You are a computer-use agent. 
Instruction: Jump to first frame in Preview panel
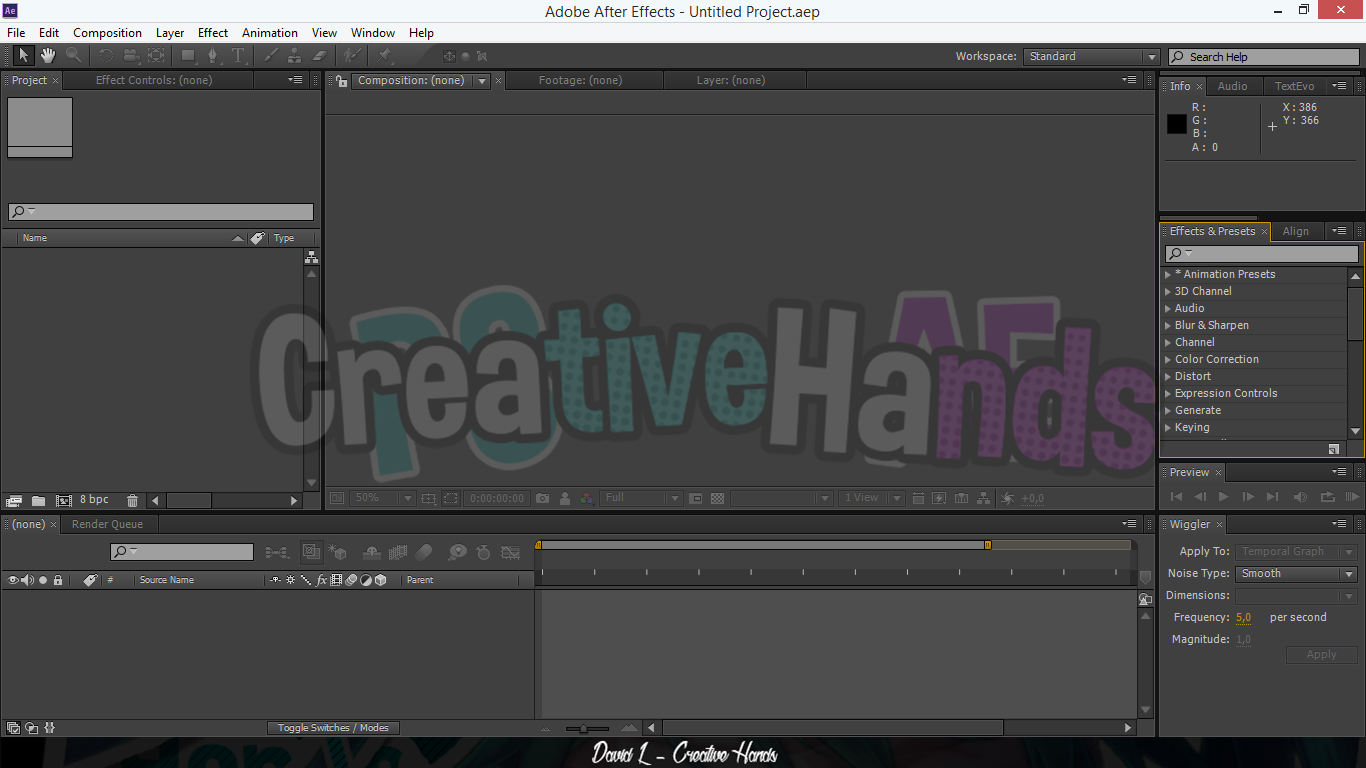pos(1176,497)
